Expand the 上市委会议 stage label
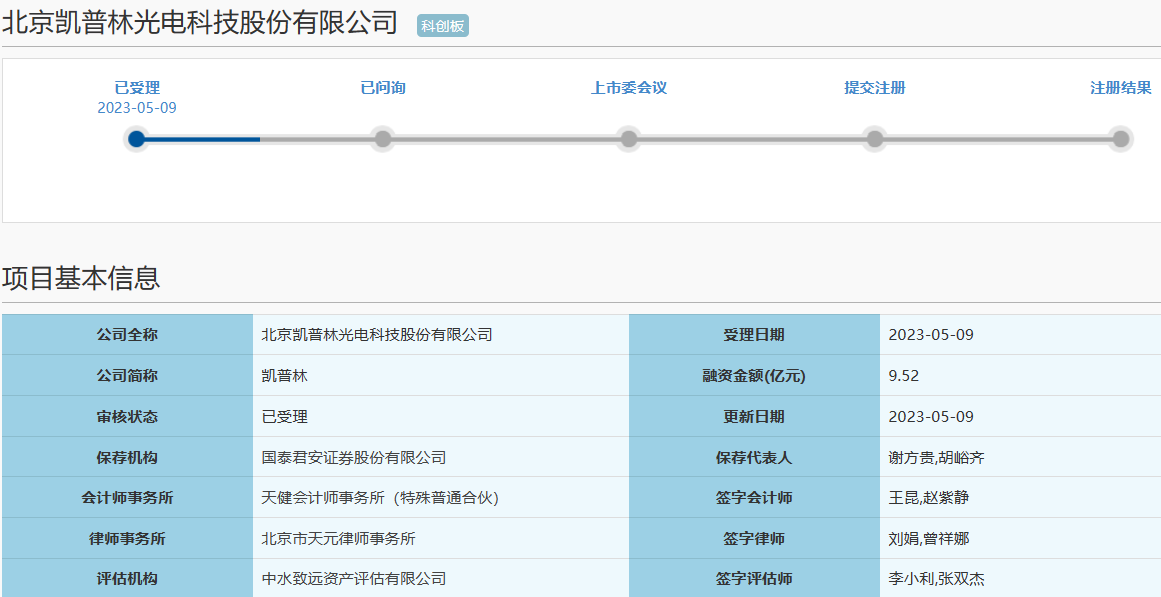 tap(628, 87)
